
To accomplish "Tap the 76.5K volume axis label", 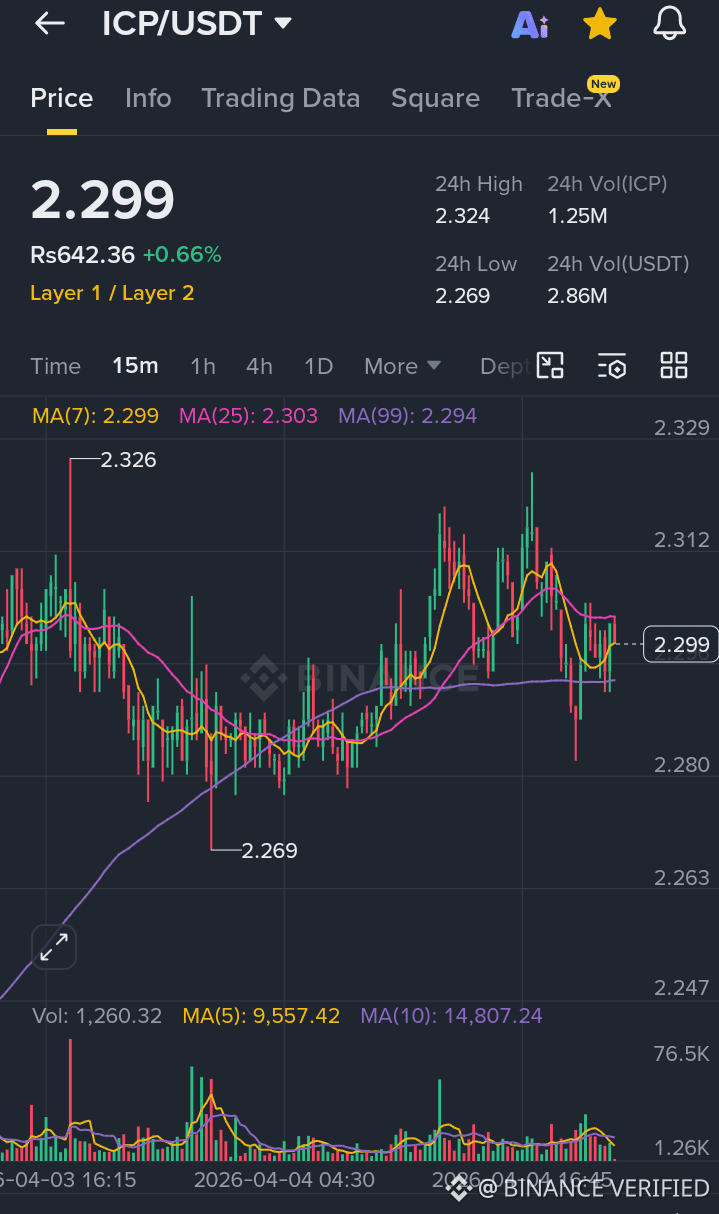I will coord(681,1054).
